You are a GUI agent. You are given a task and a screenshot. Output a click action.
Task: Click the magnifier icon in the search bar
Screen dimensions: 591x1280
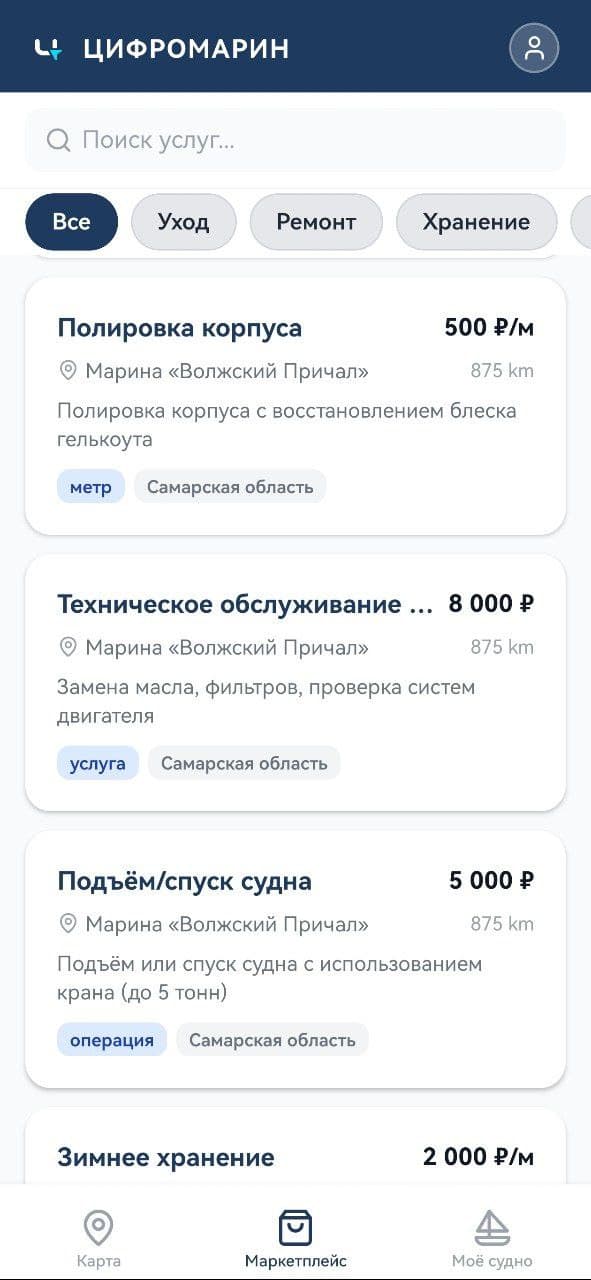58,140
